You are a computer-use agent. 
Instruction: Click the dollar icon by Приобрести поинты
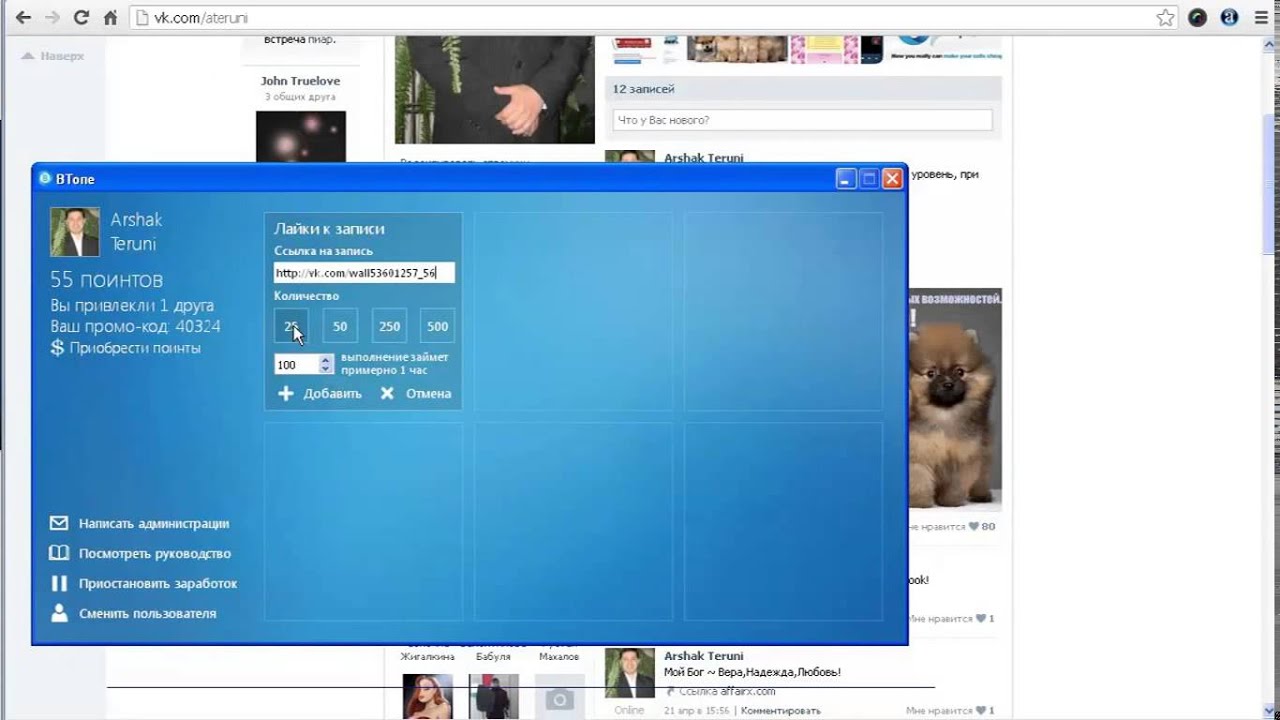[57, 348]
